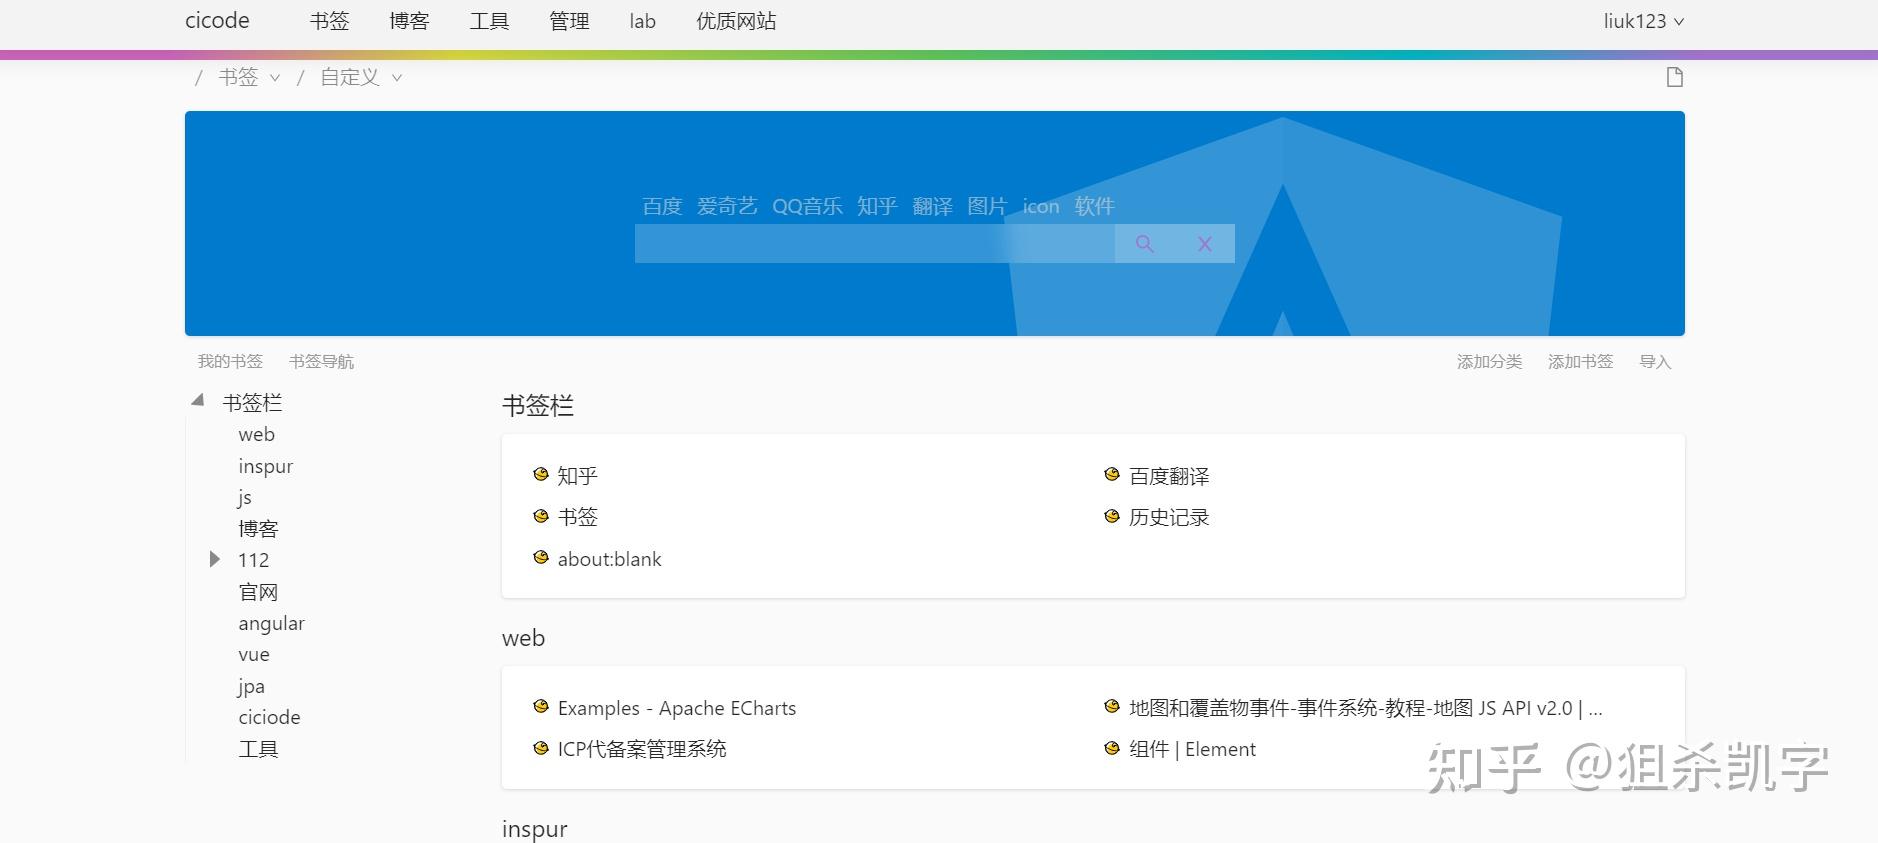Image resolution: width=1878 pixels, height=843 pixels.
Task: Open the 书签 breadcrumb dropdown
Action: click(249, 77)
